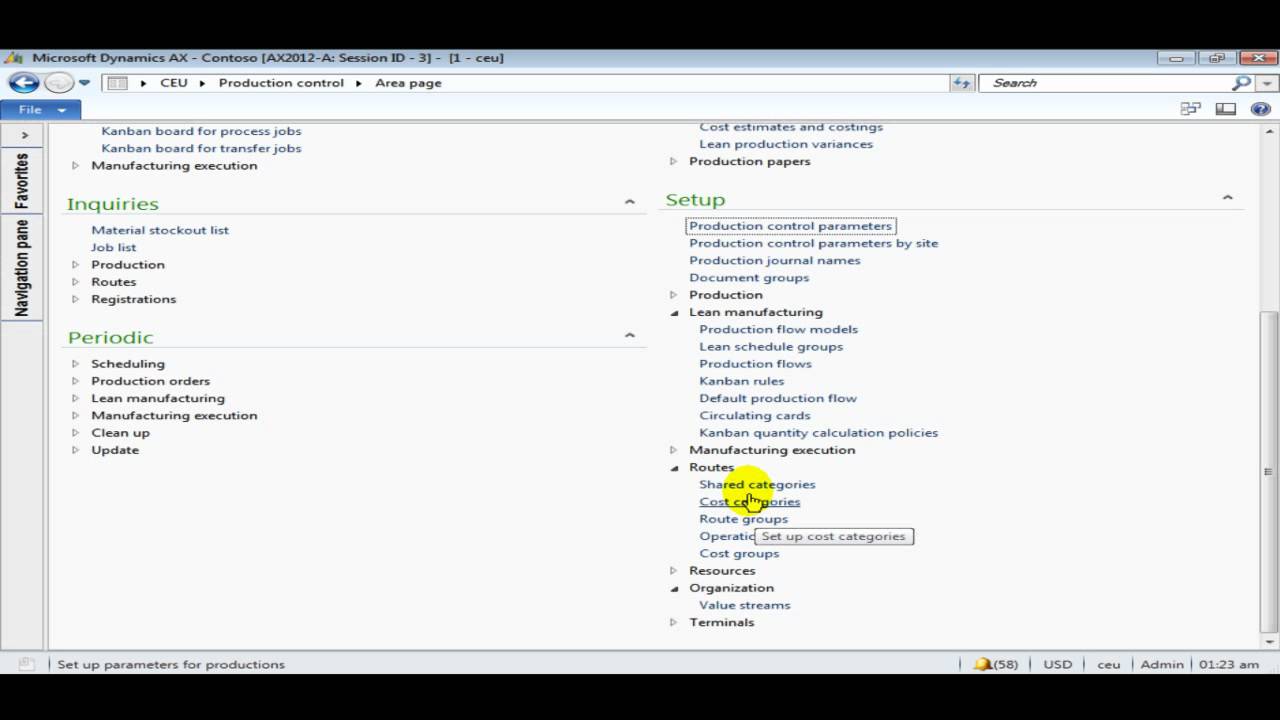Click the View layout icon near Help

click(1225, 109)
